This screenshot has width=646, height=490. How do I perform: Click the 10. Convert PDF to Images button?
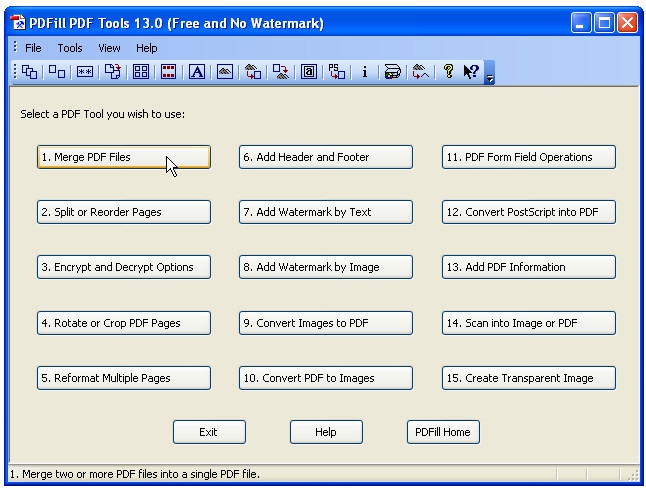pos(326,378)
